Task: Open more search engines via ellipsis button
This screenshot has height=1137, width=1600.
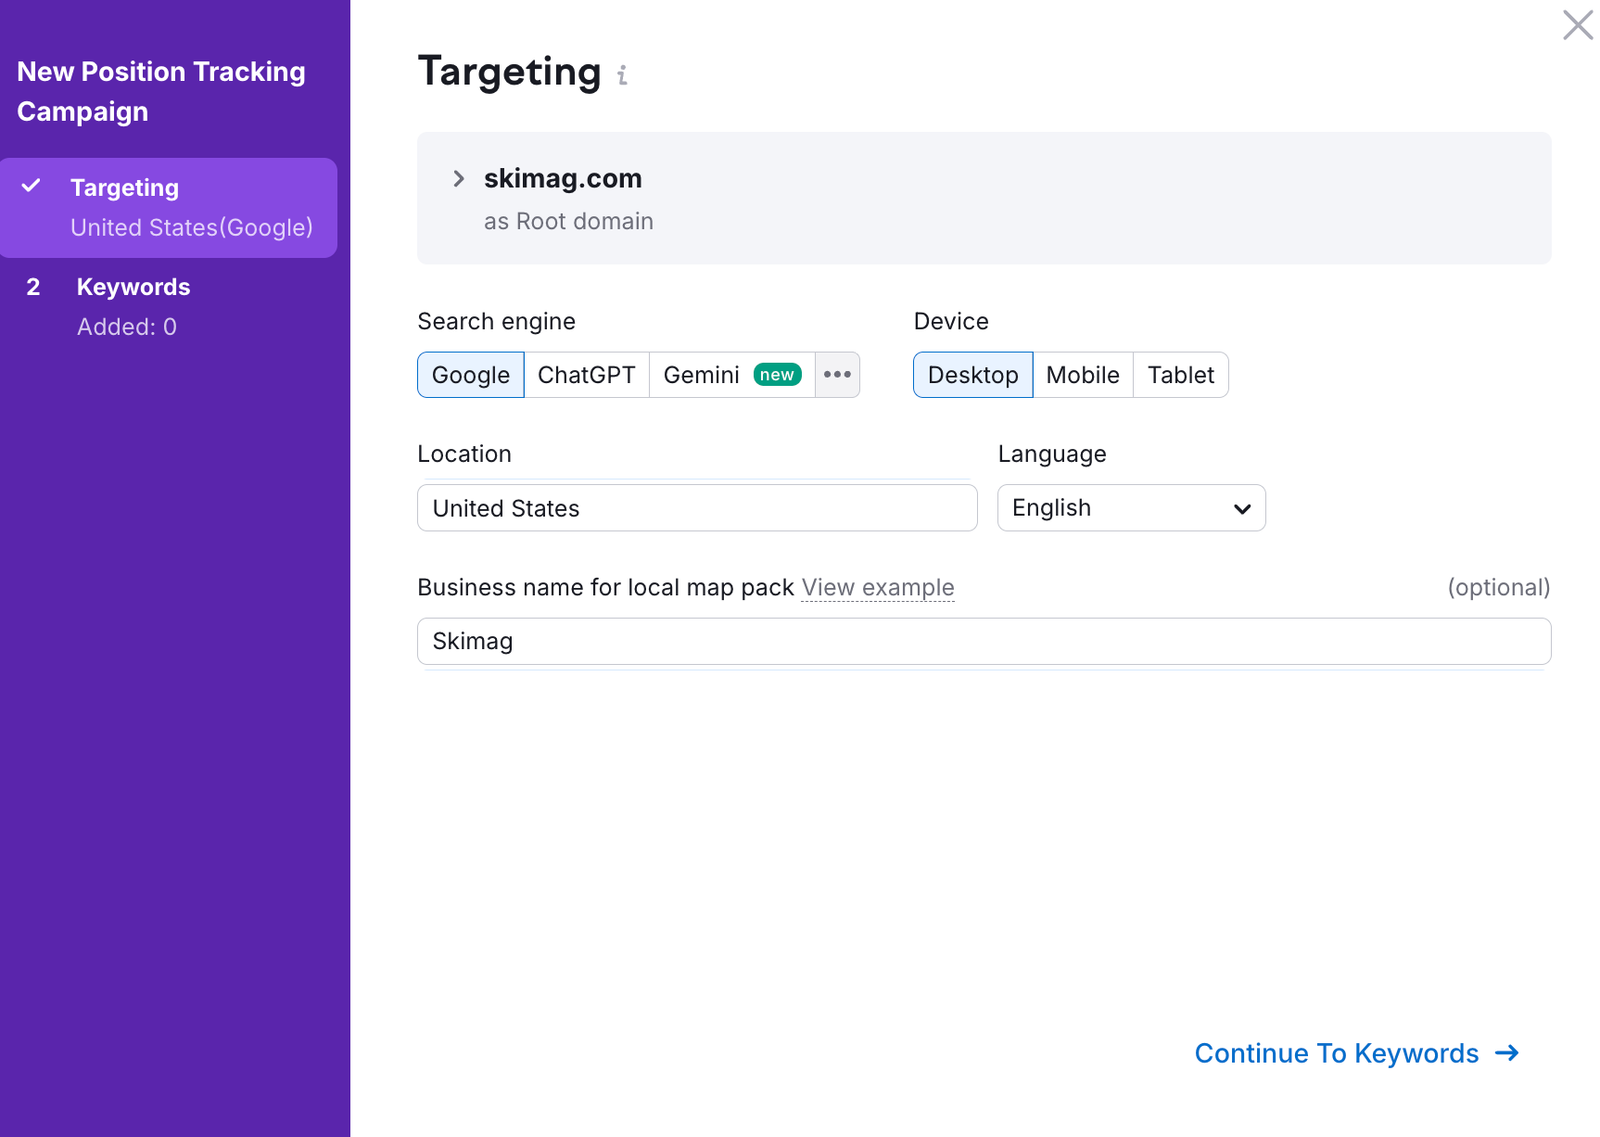Action: 837,375
